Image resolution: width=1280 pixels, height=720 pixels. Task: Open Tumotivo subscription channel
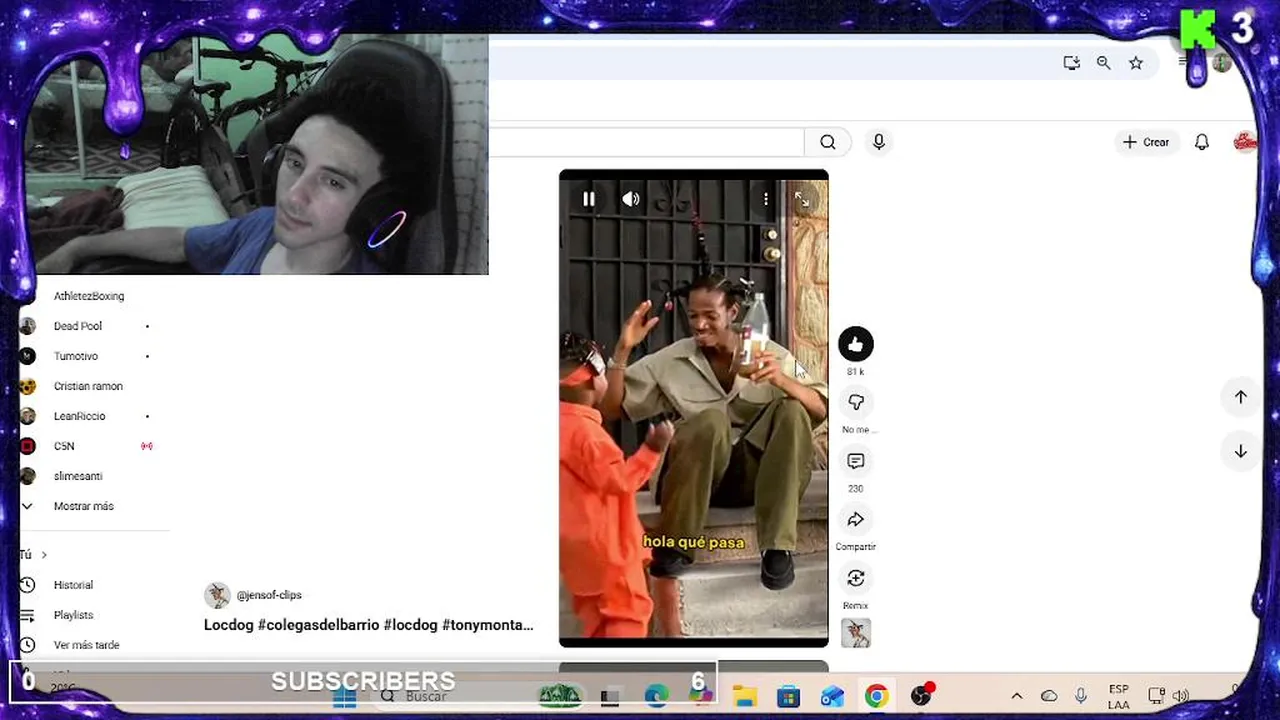point(76,356)
